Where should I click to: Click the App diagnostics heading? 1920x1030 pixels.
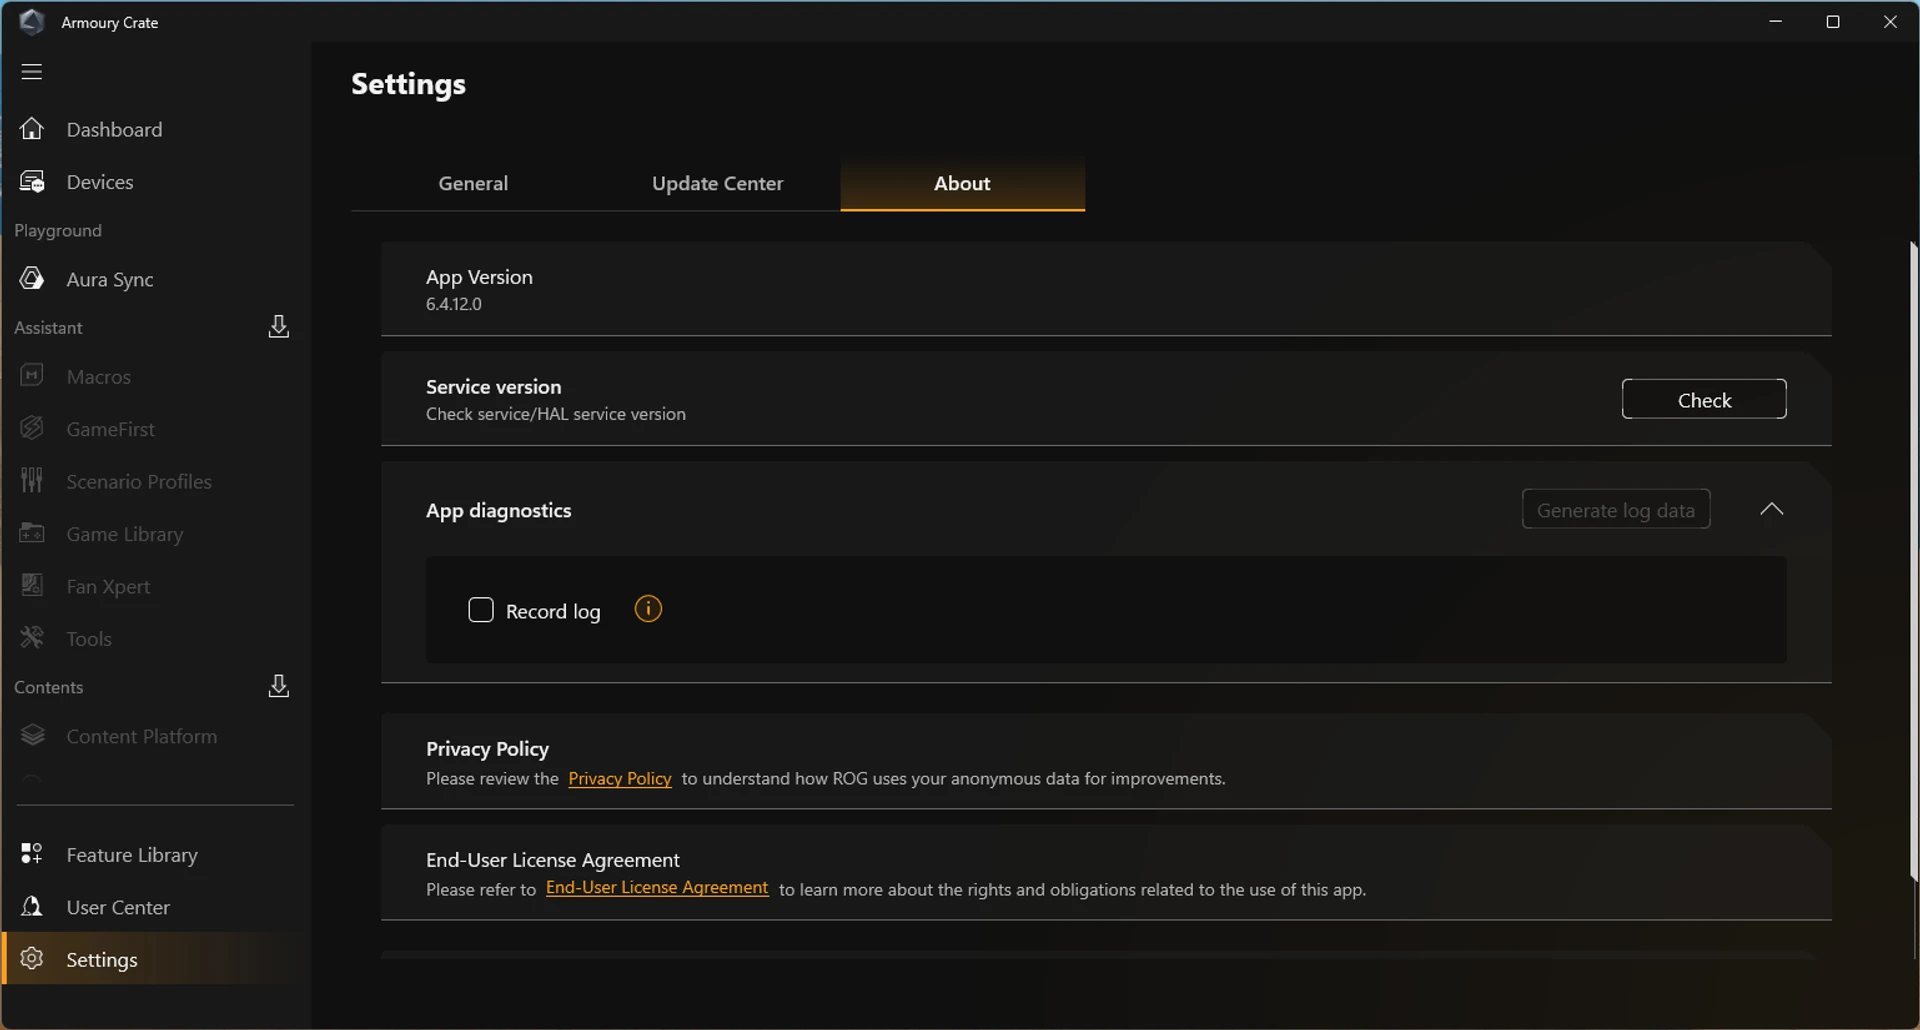point(499,510)
